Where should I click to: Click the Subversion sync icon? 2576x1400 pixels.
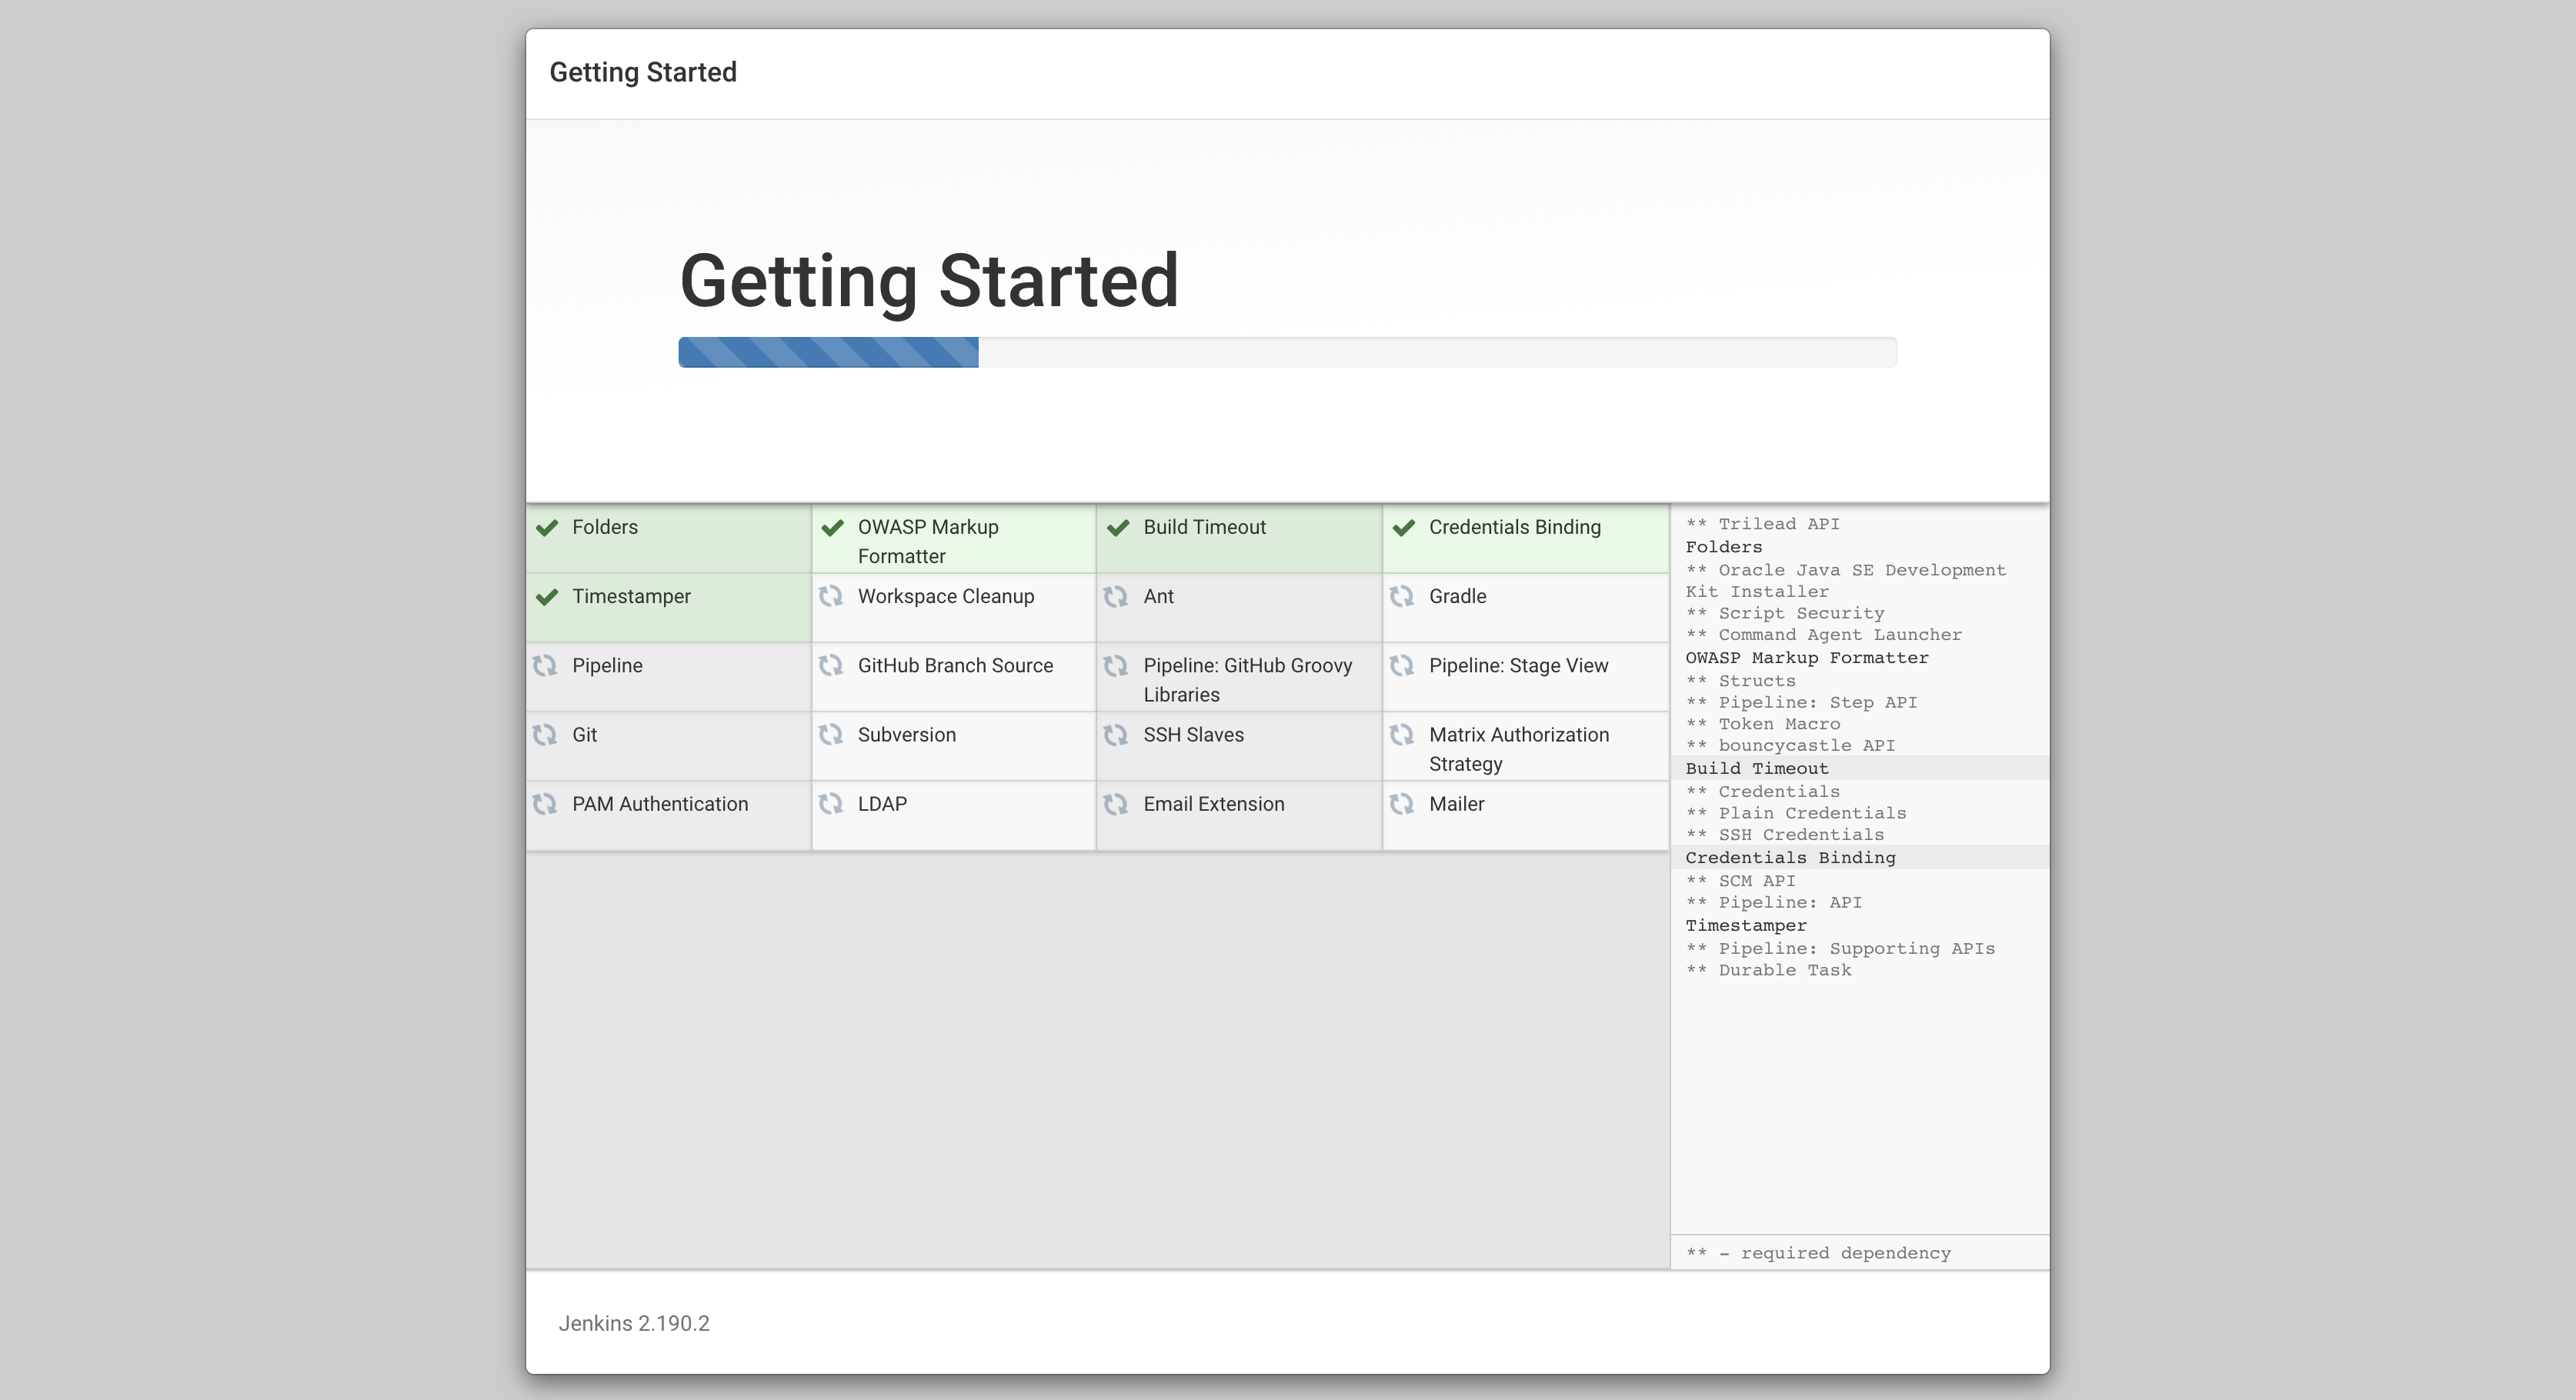tap(836, 735)
